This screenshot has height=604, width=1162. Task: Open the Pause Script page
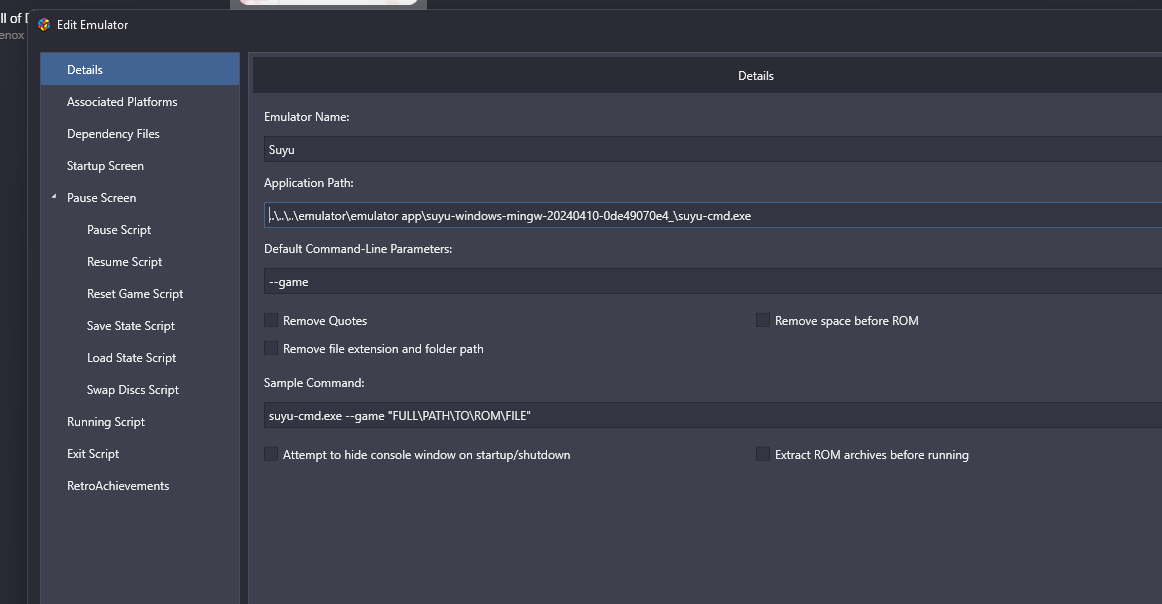point(119,230)
